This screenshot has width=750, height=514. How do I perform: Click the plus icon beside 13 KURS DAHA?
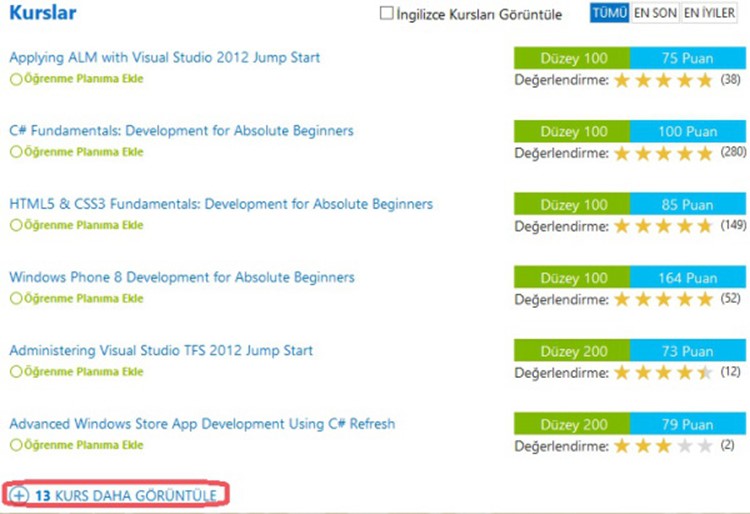(x=19, y=495)
